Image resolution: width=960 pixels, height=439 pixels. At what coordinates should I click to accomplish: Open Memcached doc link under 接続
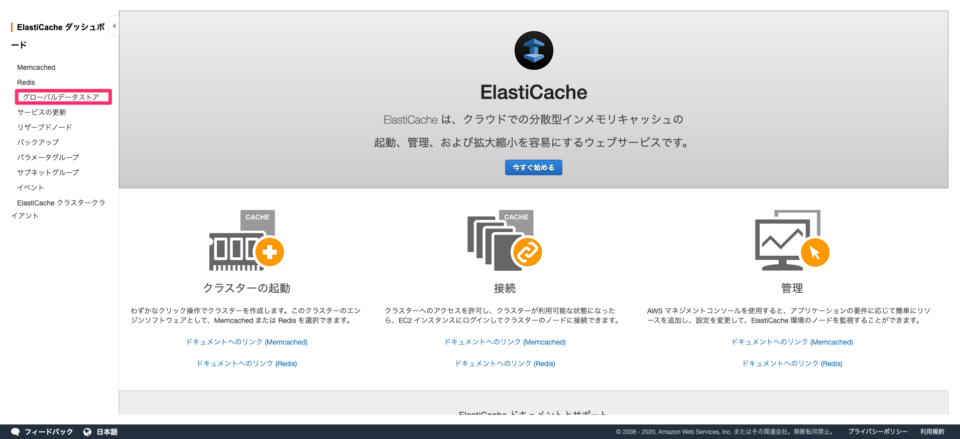click(505, 342)
